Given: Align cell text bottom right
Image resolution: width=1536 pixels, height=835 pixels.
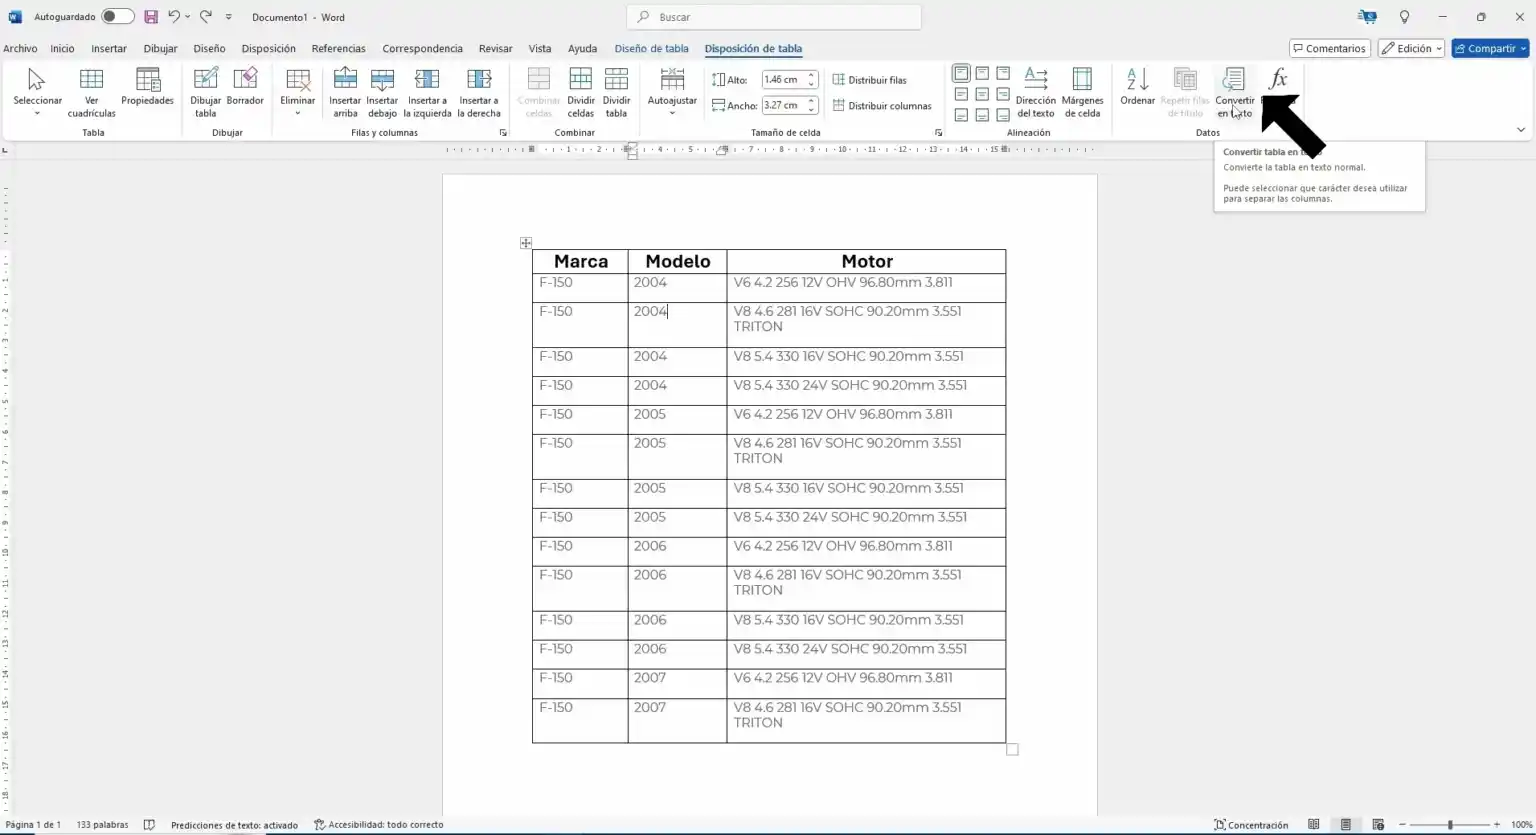Looking at the screenshot, I should click(1003, 115).
